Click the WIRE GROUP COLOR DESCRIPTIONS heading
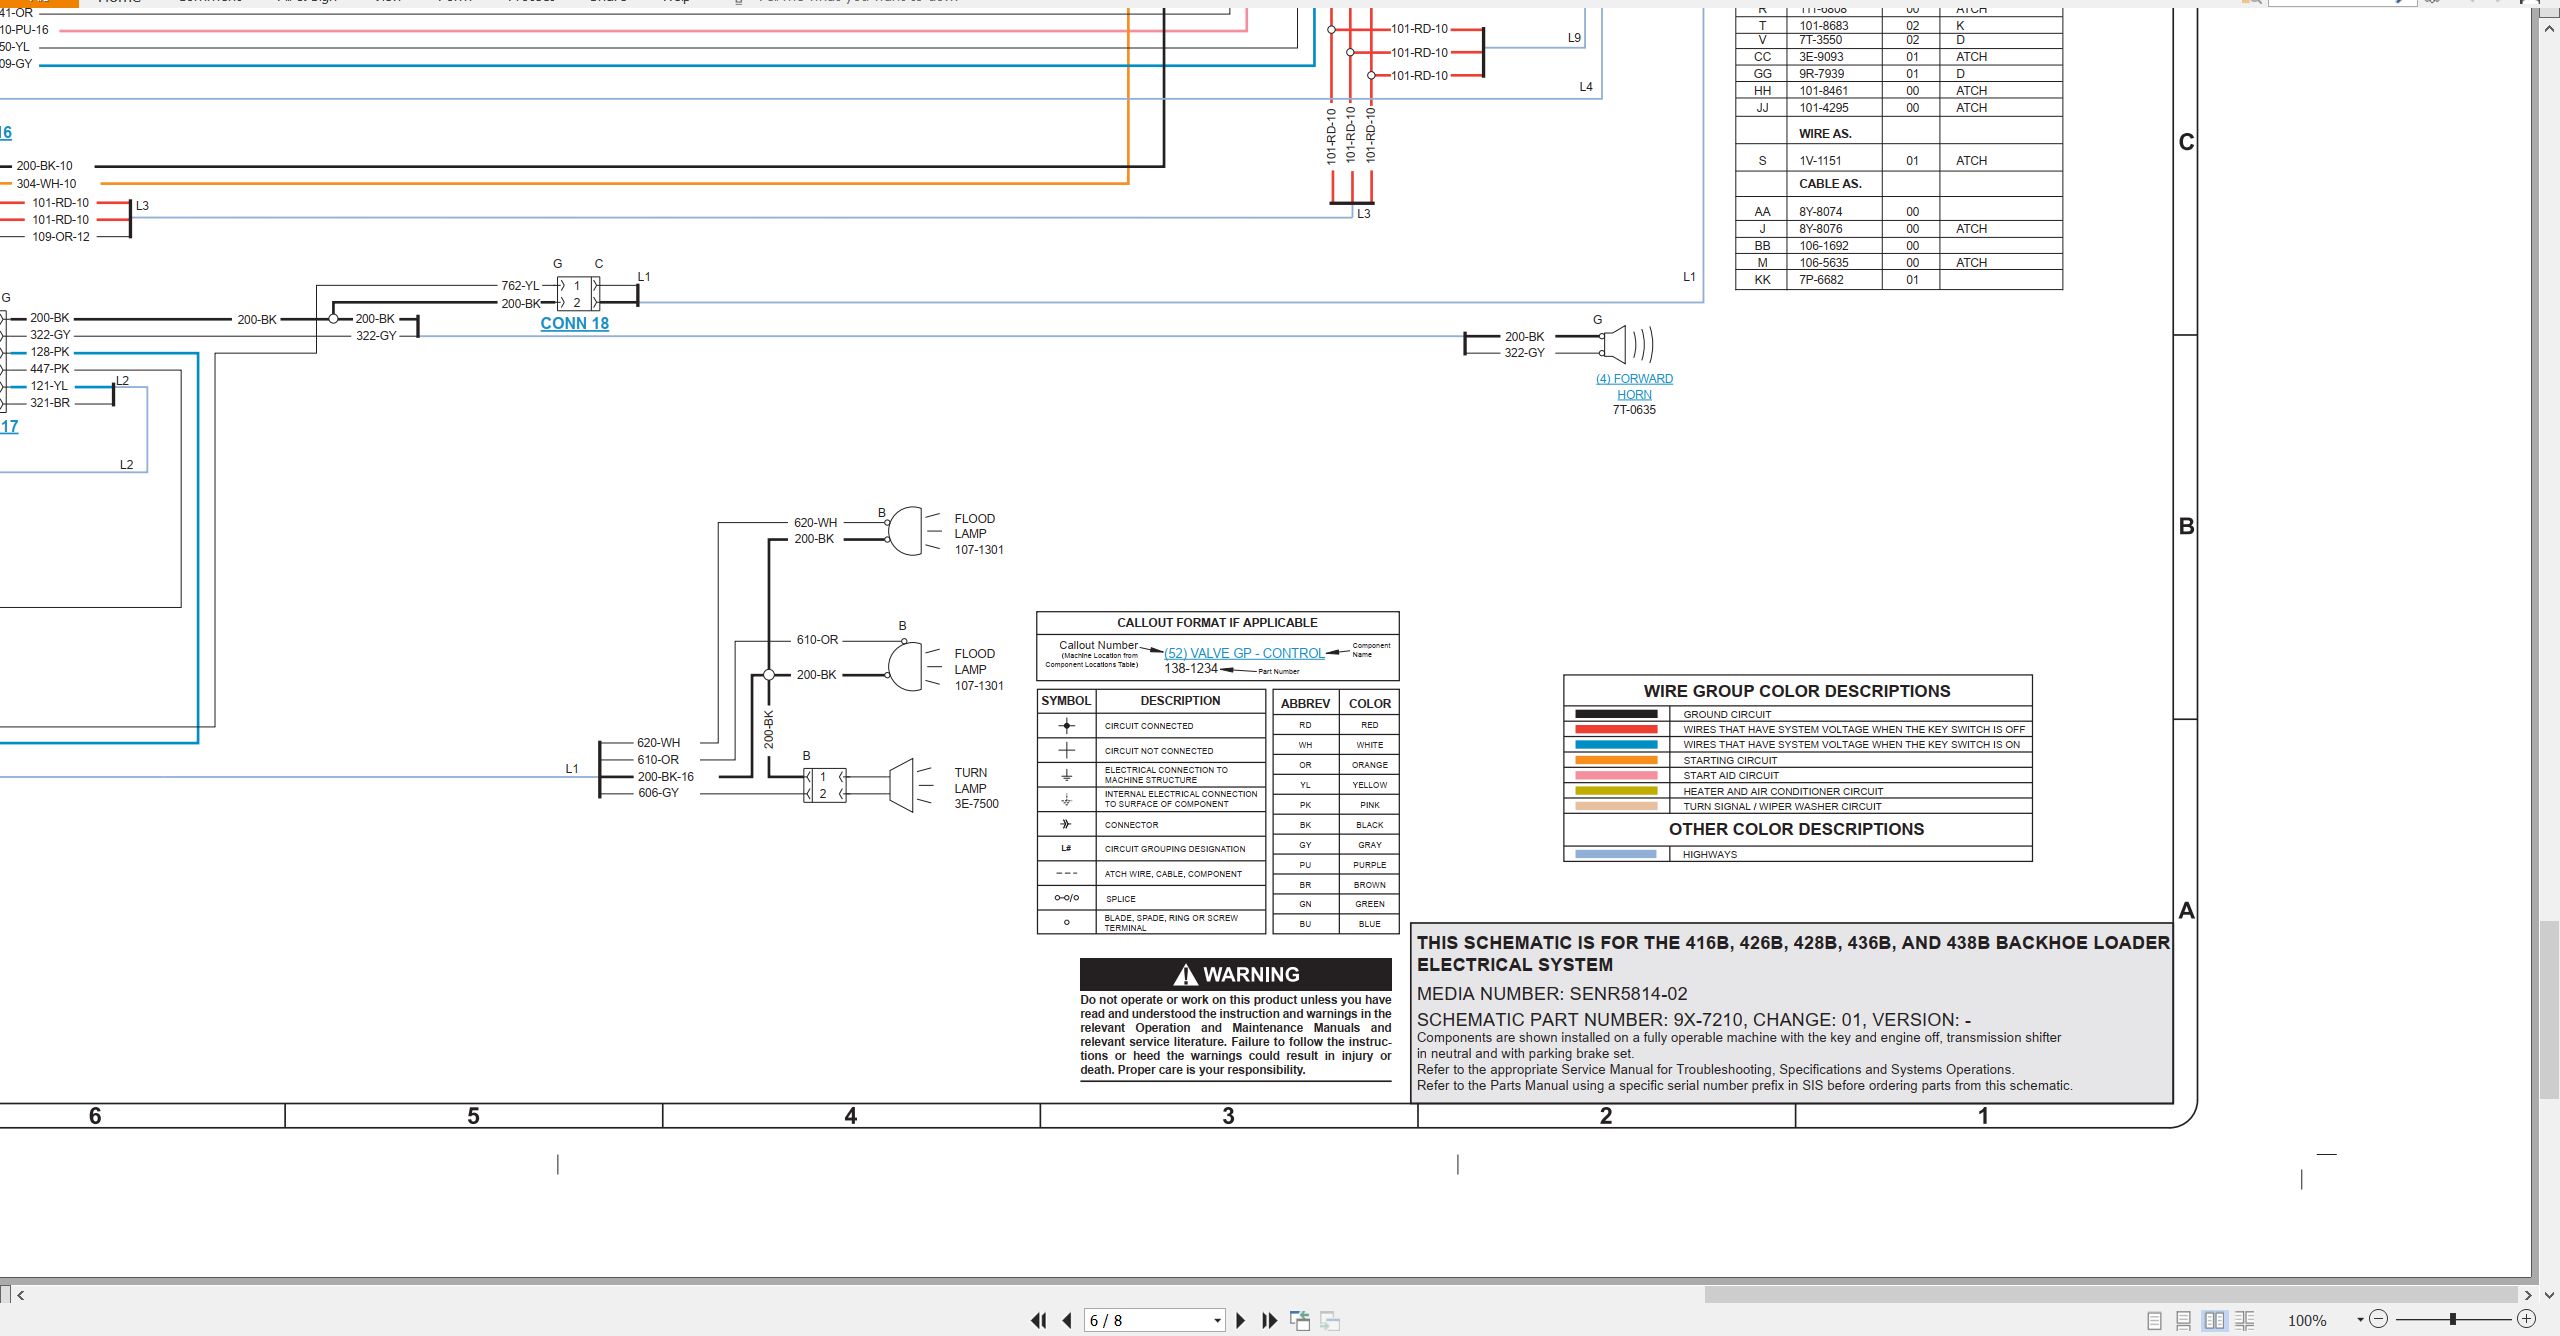The image size is (2560, 1336). [x=1797, y=691]
